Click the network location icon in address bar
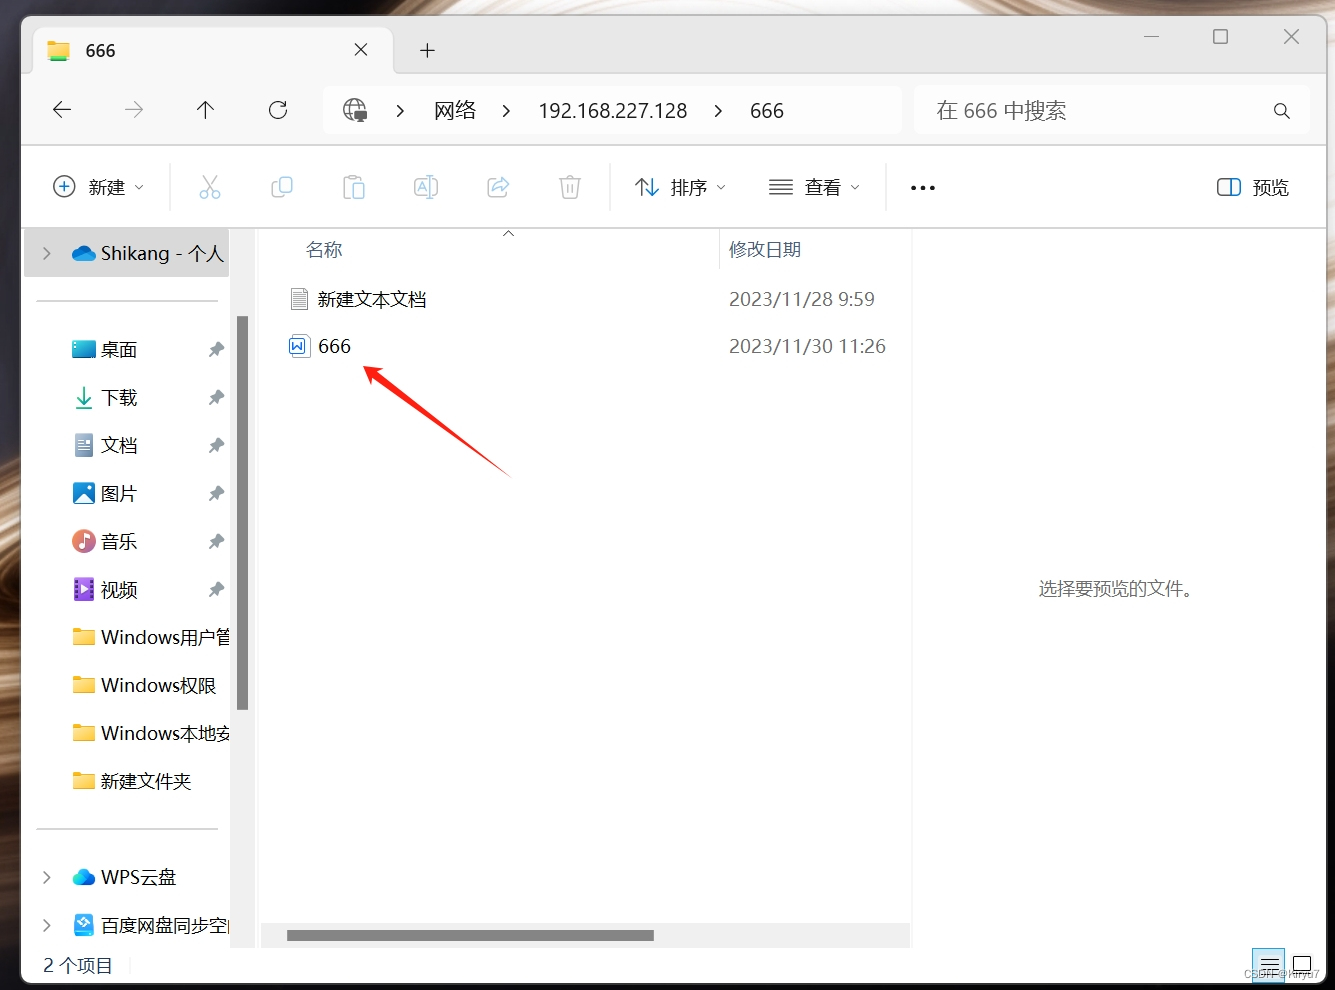Viewport: 1335px width, 990px height. (355, 110)
